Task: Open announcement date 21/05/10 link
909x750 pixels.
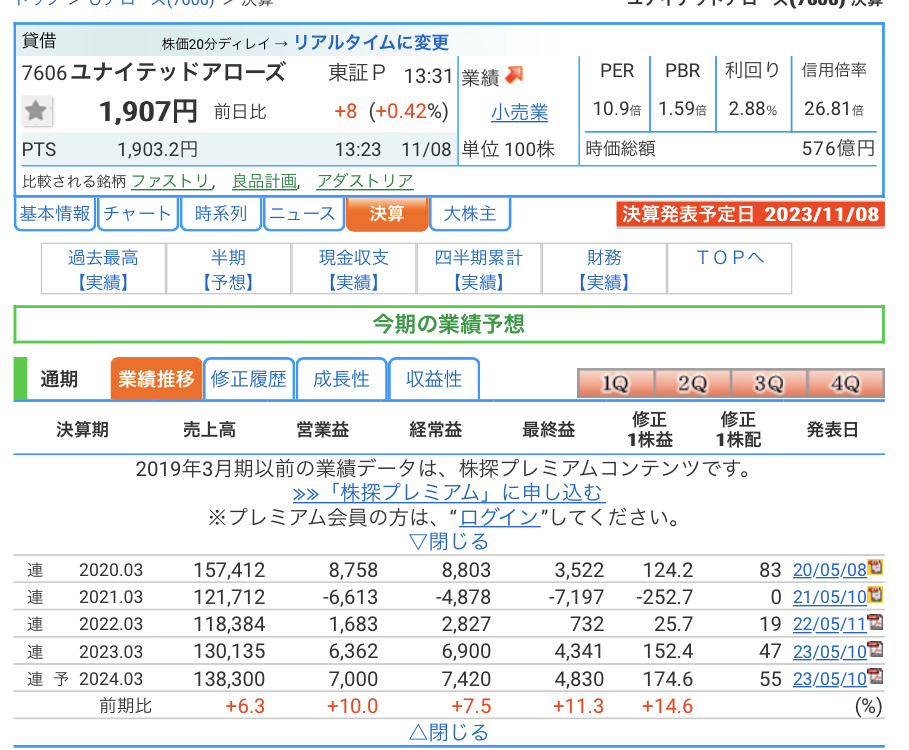Action: point(830,598)
